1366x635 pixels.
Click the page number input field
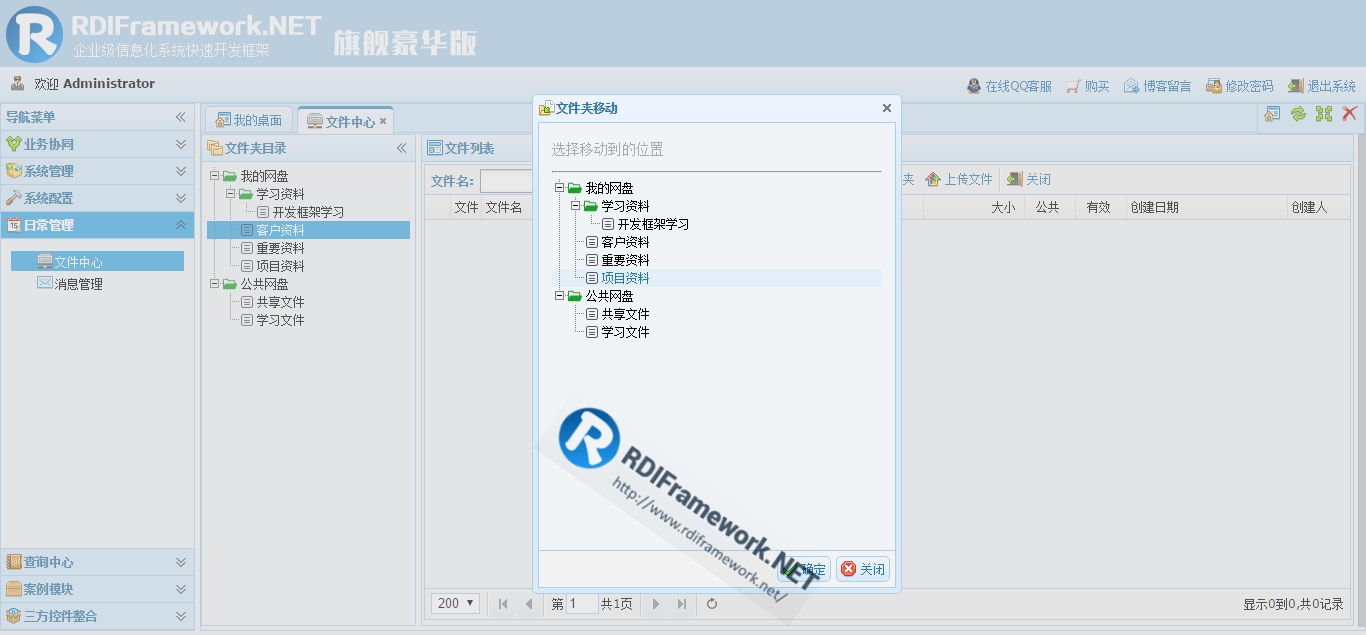point(581,604)
